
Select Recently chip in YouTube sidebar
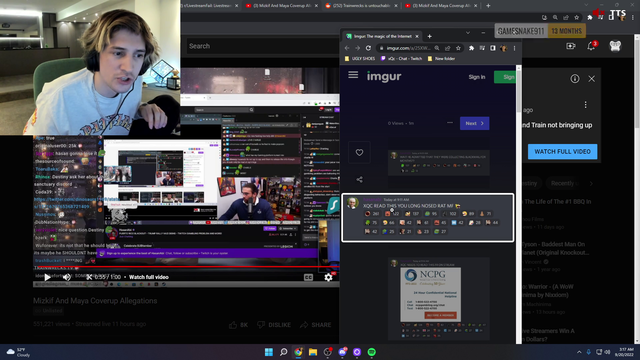[564, 183]
